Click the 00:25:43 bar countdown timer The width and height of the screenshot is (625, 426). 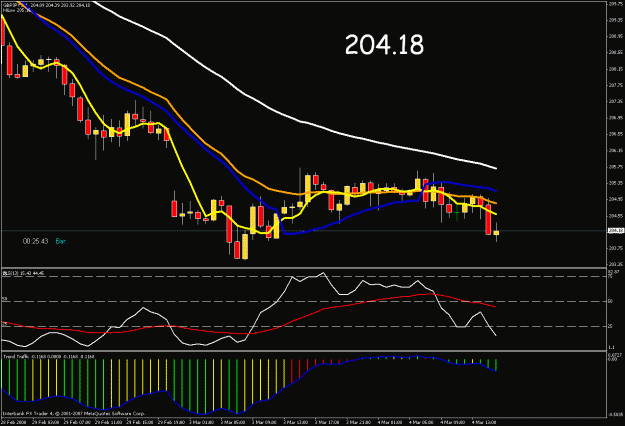pos(35,241)
